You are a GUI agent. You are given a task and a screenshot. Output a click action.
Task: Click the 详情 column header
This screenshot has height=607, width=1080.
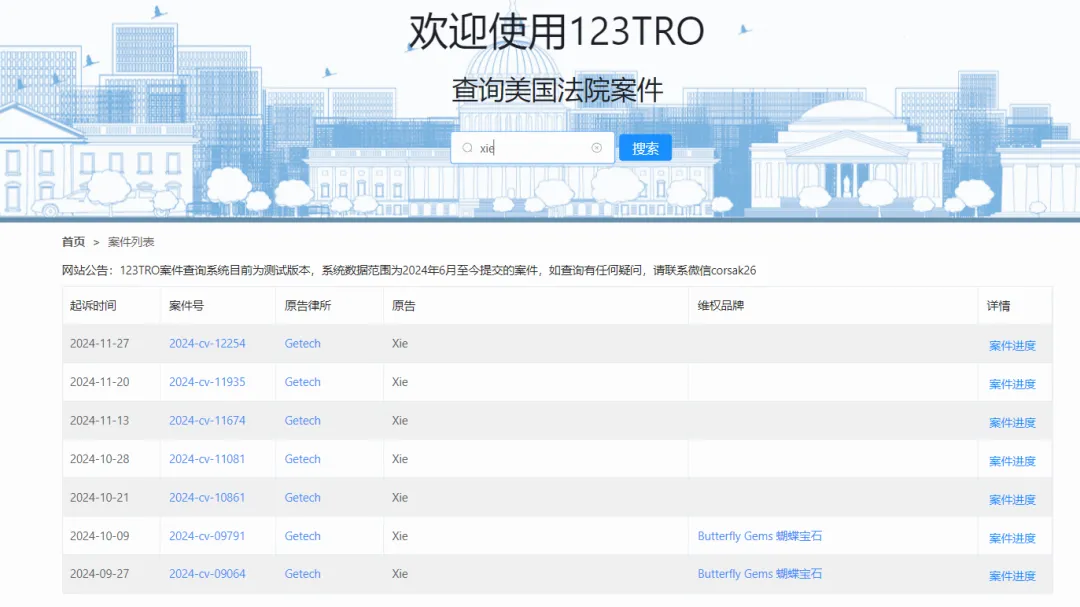tap(999, 306)
